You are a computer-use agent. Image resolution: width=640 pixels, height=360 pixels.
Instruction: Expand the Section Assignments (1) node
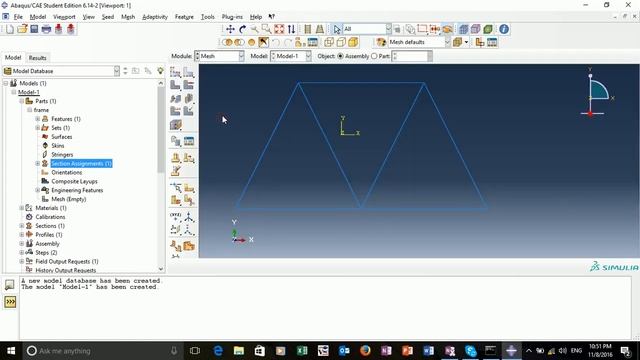pyautogui.click(x=38, y=163)
